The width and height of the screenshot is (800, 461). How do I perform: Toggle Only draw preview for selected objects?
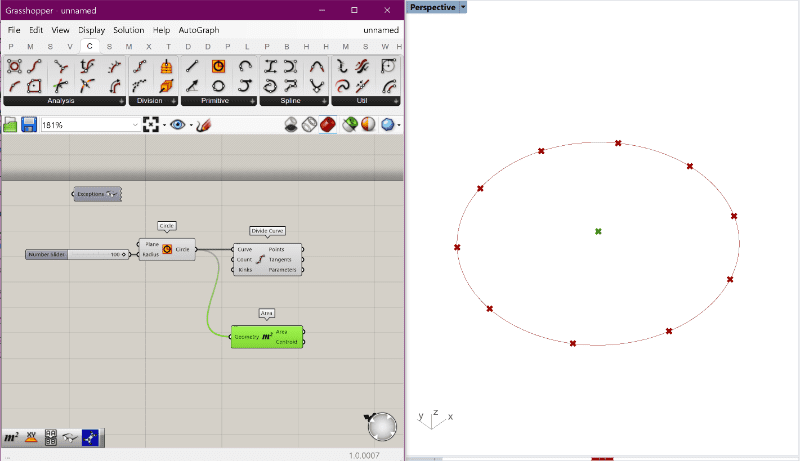tap(349, 124)
